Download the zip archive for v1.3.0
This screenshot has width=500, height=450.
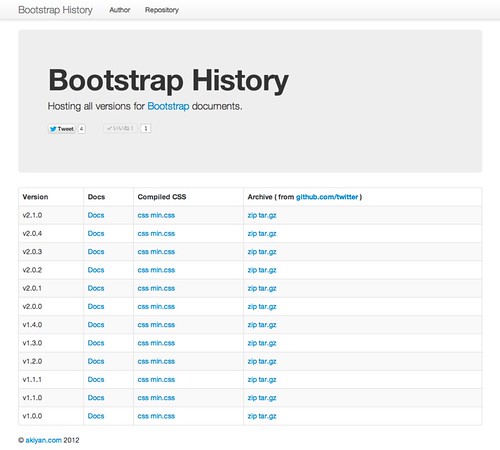pyautogui.click(x=252, y=343)
